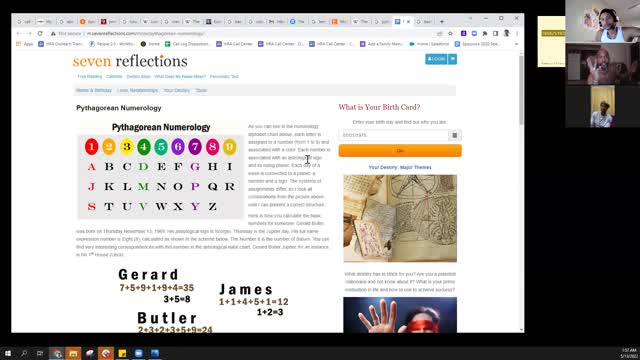Image resolution: width=640 pixels, height=360 pixels.
Task: Open File Explorer from the taskbar
Action: 73,353
